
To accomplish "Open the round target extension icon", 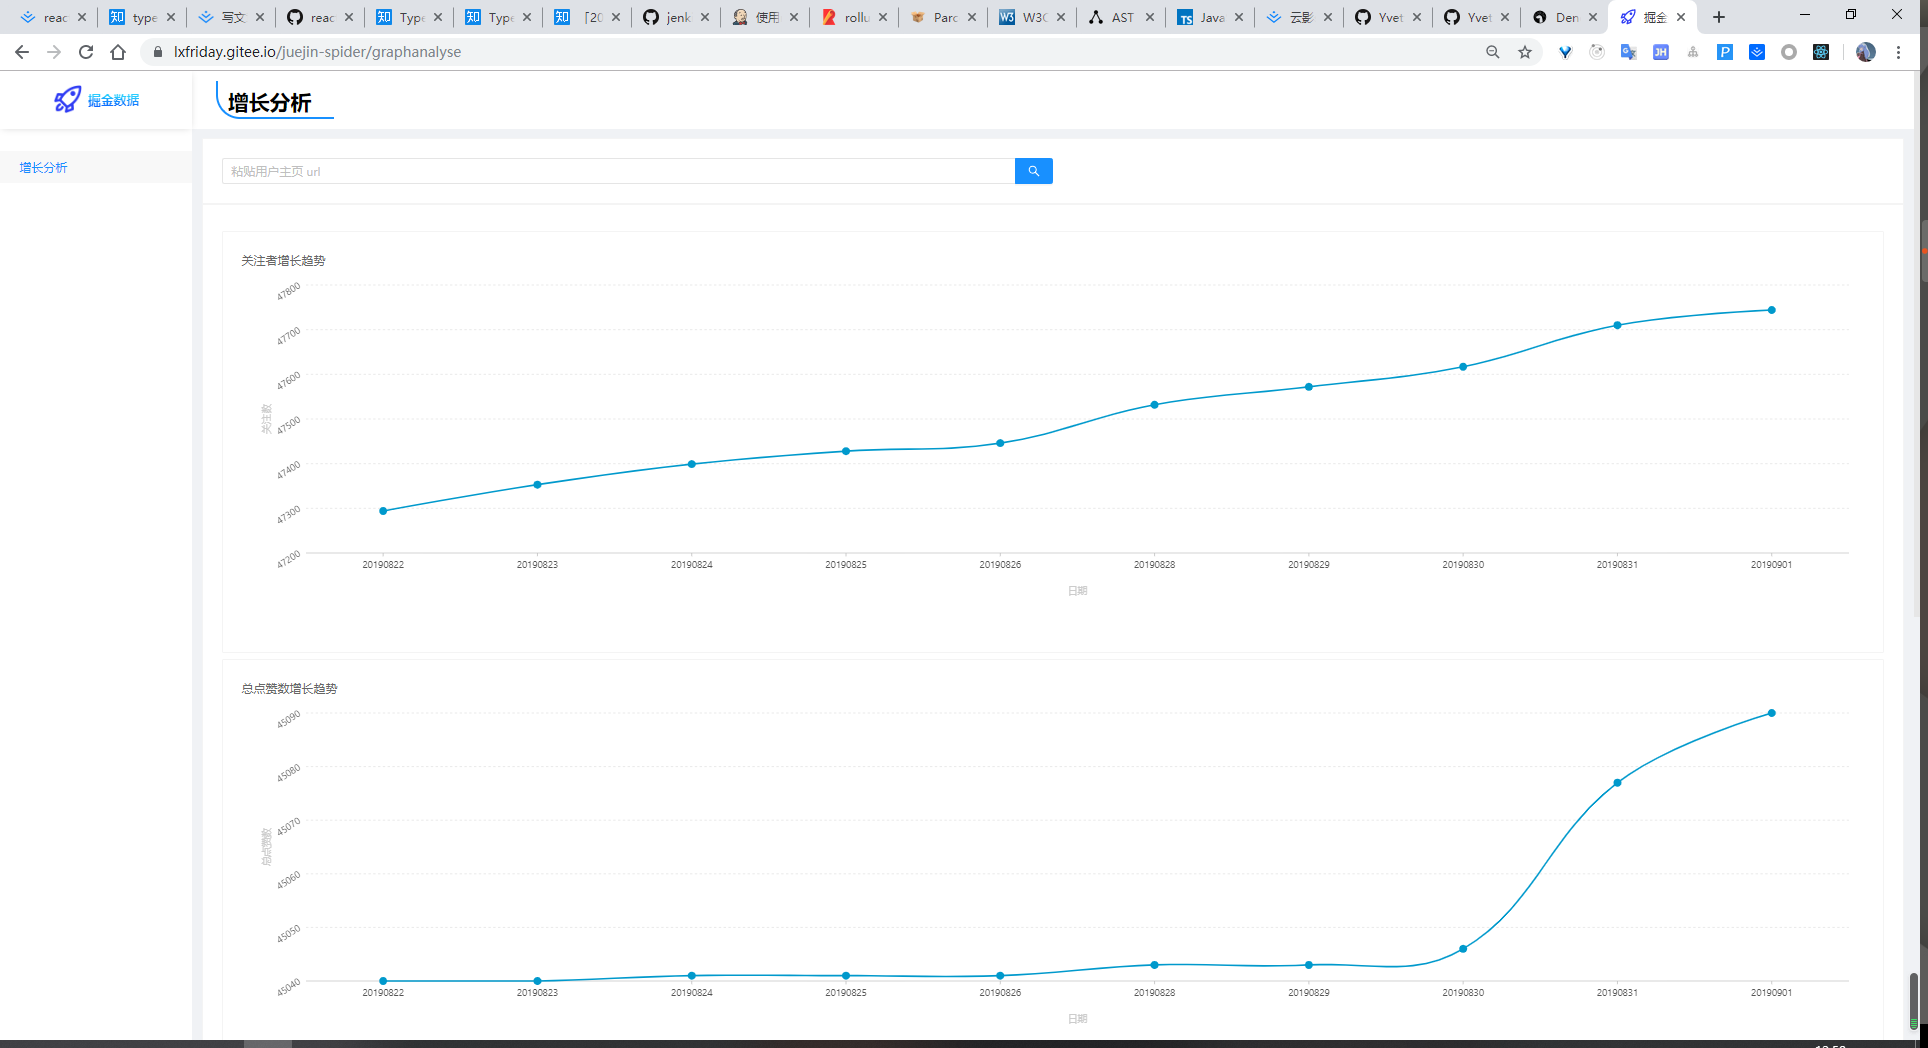I will tap(1597, 52).
